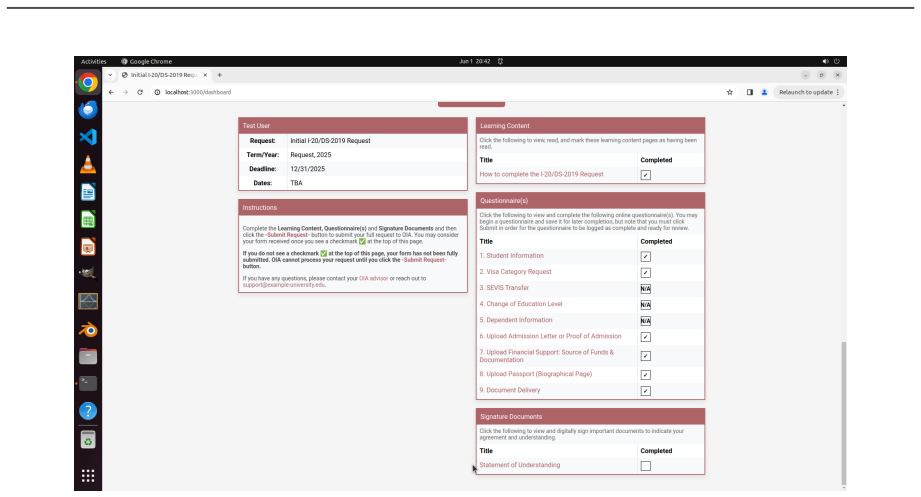921x497 pixels.
Task: Toggle the Upload Admission Letter checkbox
Action: 646,337
